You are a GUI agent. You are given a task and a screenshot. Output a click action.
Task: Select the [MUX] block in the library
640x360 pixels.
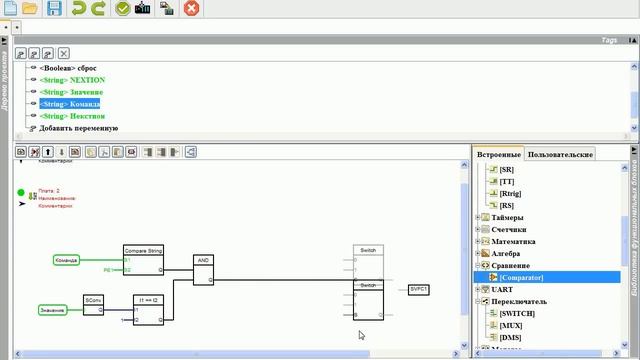[x=511, y=326]
